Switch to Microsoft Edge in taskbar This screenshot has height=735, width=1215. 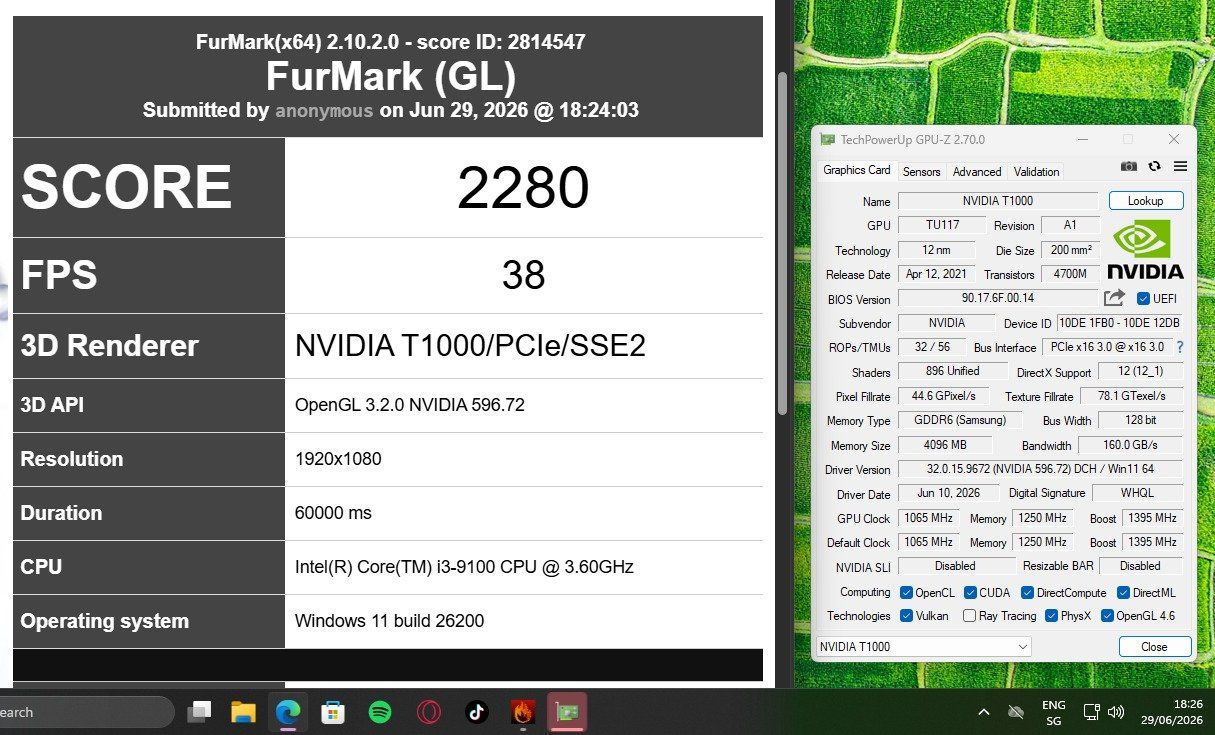pos(288,712)
